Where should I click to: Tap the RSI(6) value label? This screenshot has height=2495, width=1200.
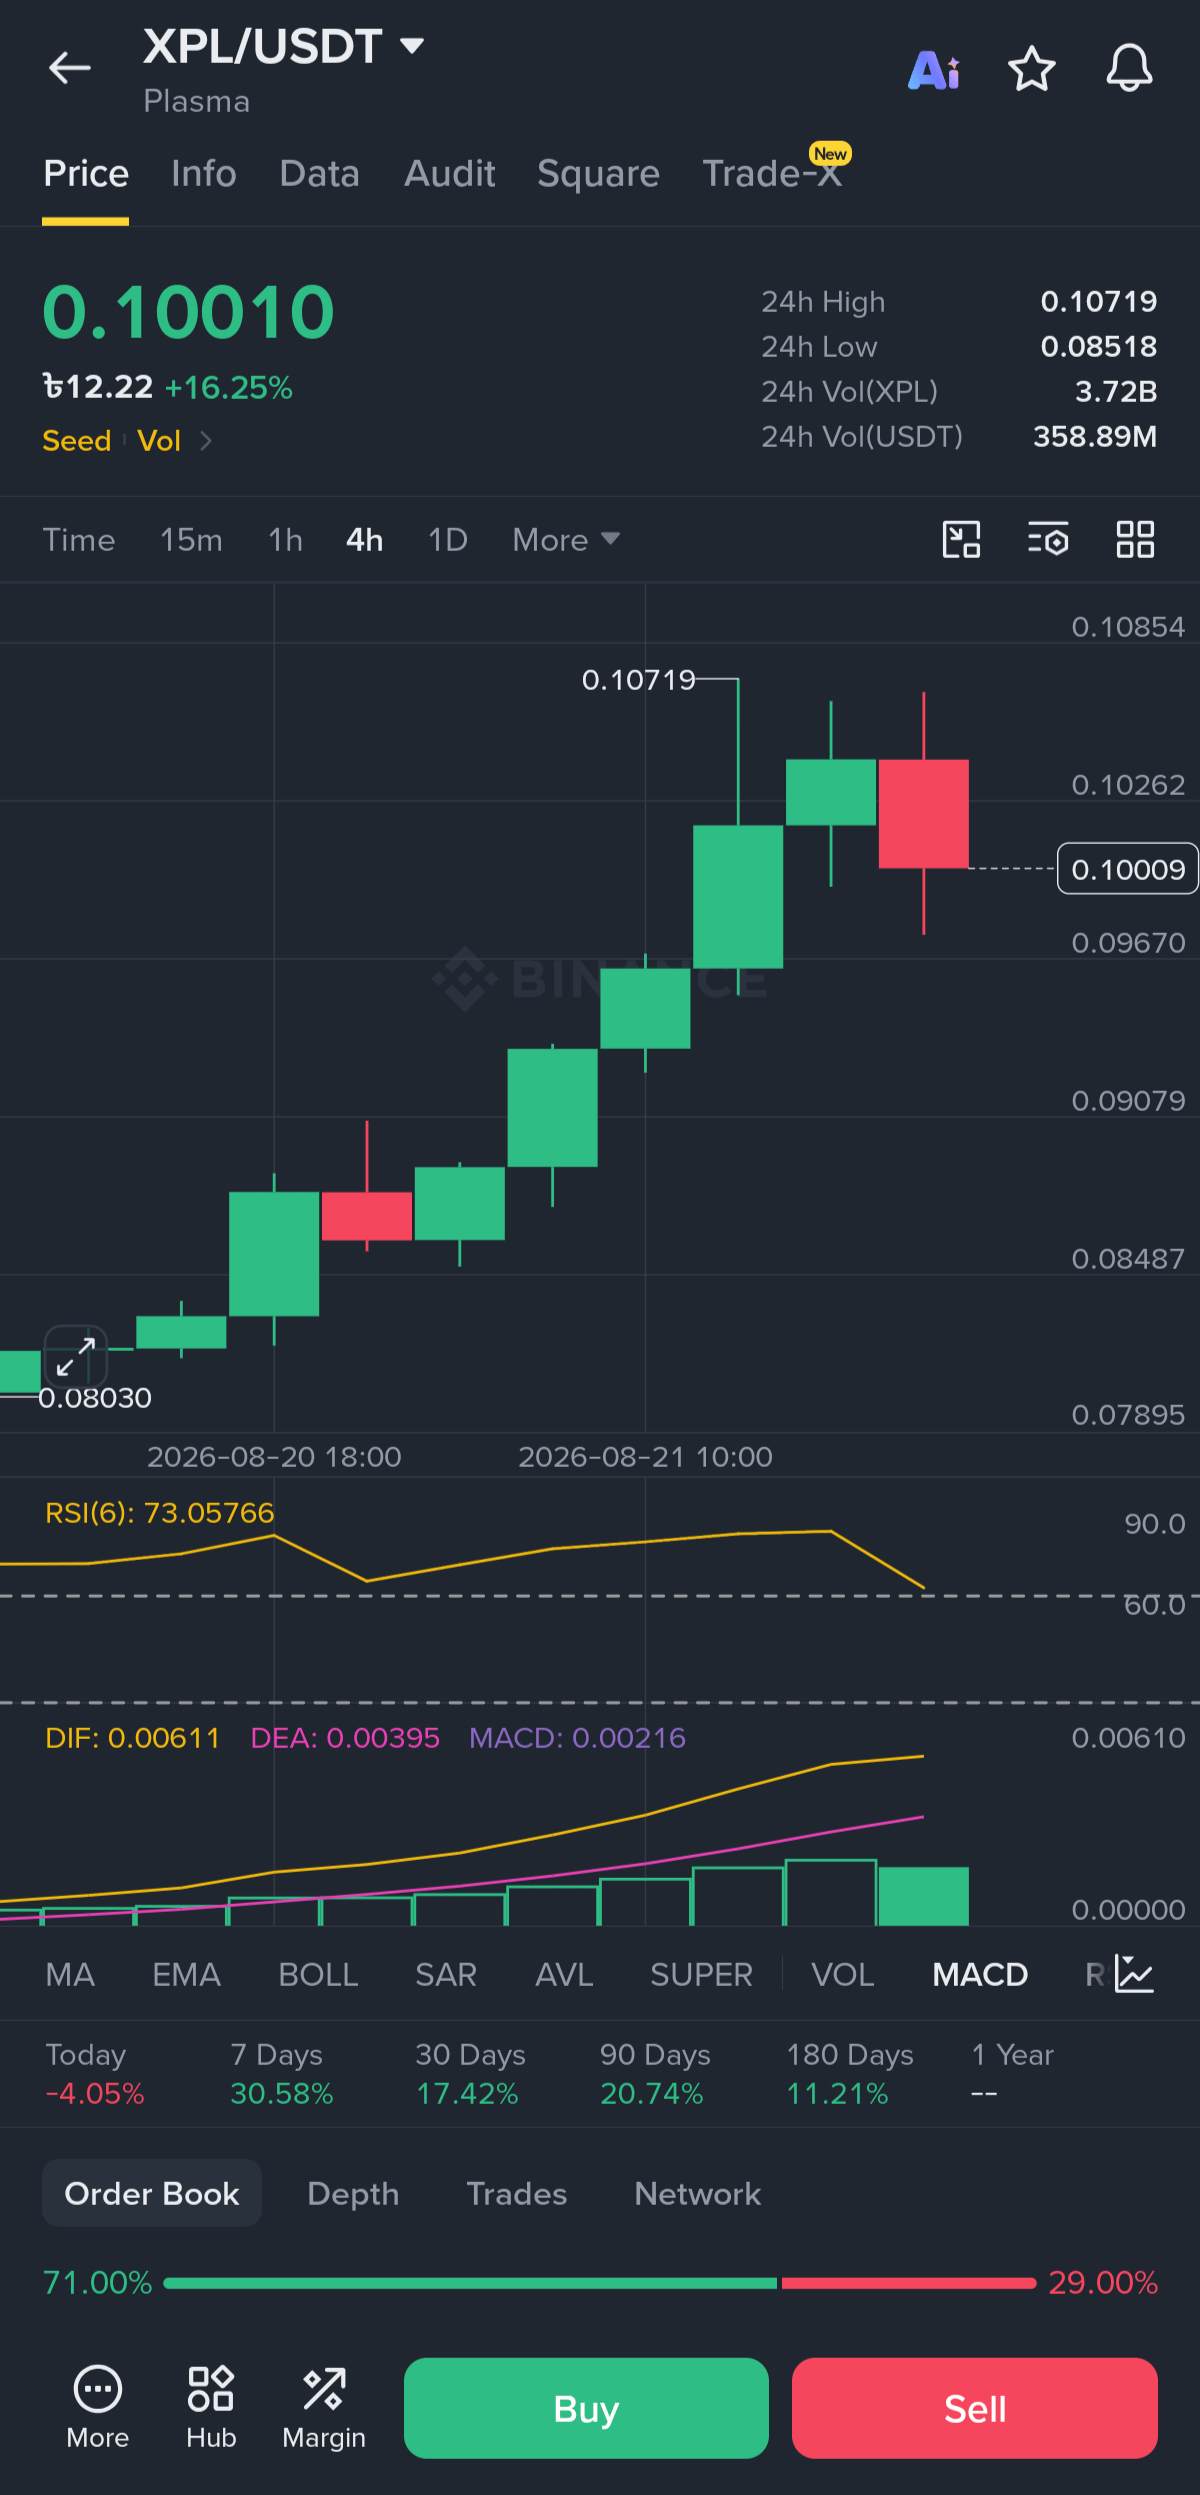click(160, 1513)
